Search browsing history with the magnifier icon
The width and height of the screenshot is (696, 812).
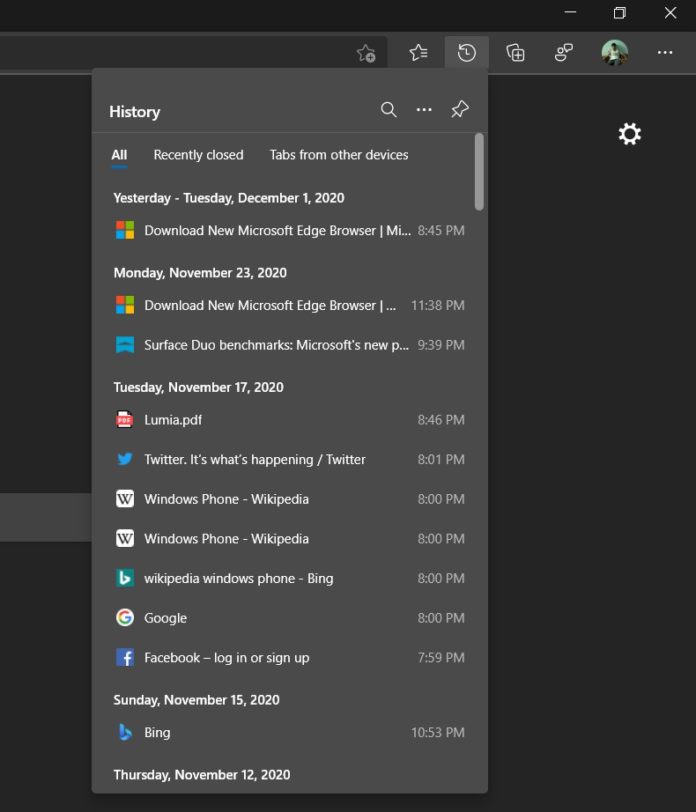point(389,110)
